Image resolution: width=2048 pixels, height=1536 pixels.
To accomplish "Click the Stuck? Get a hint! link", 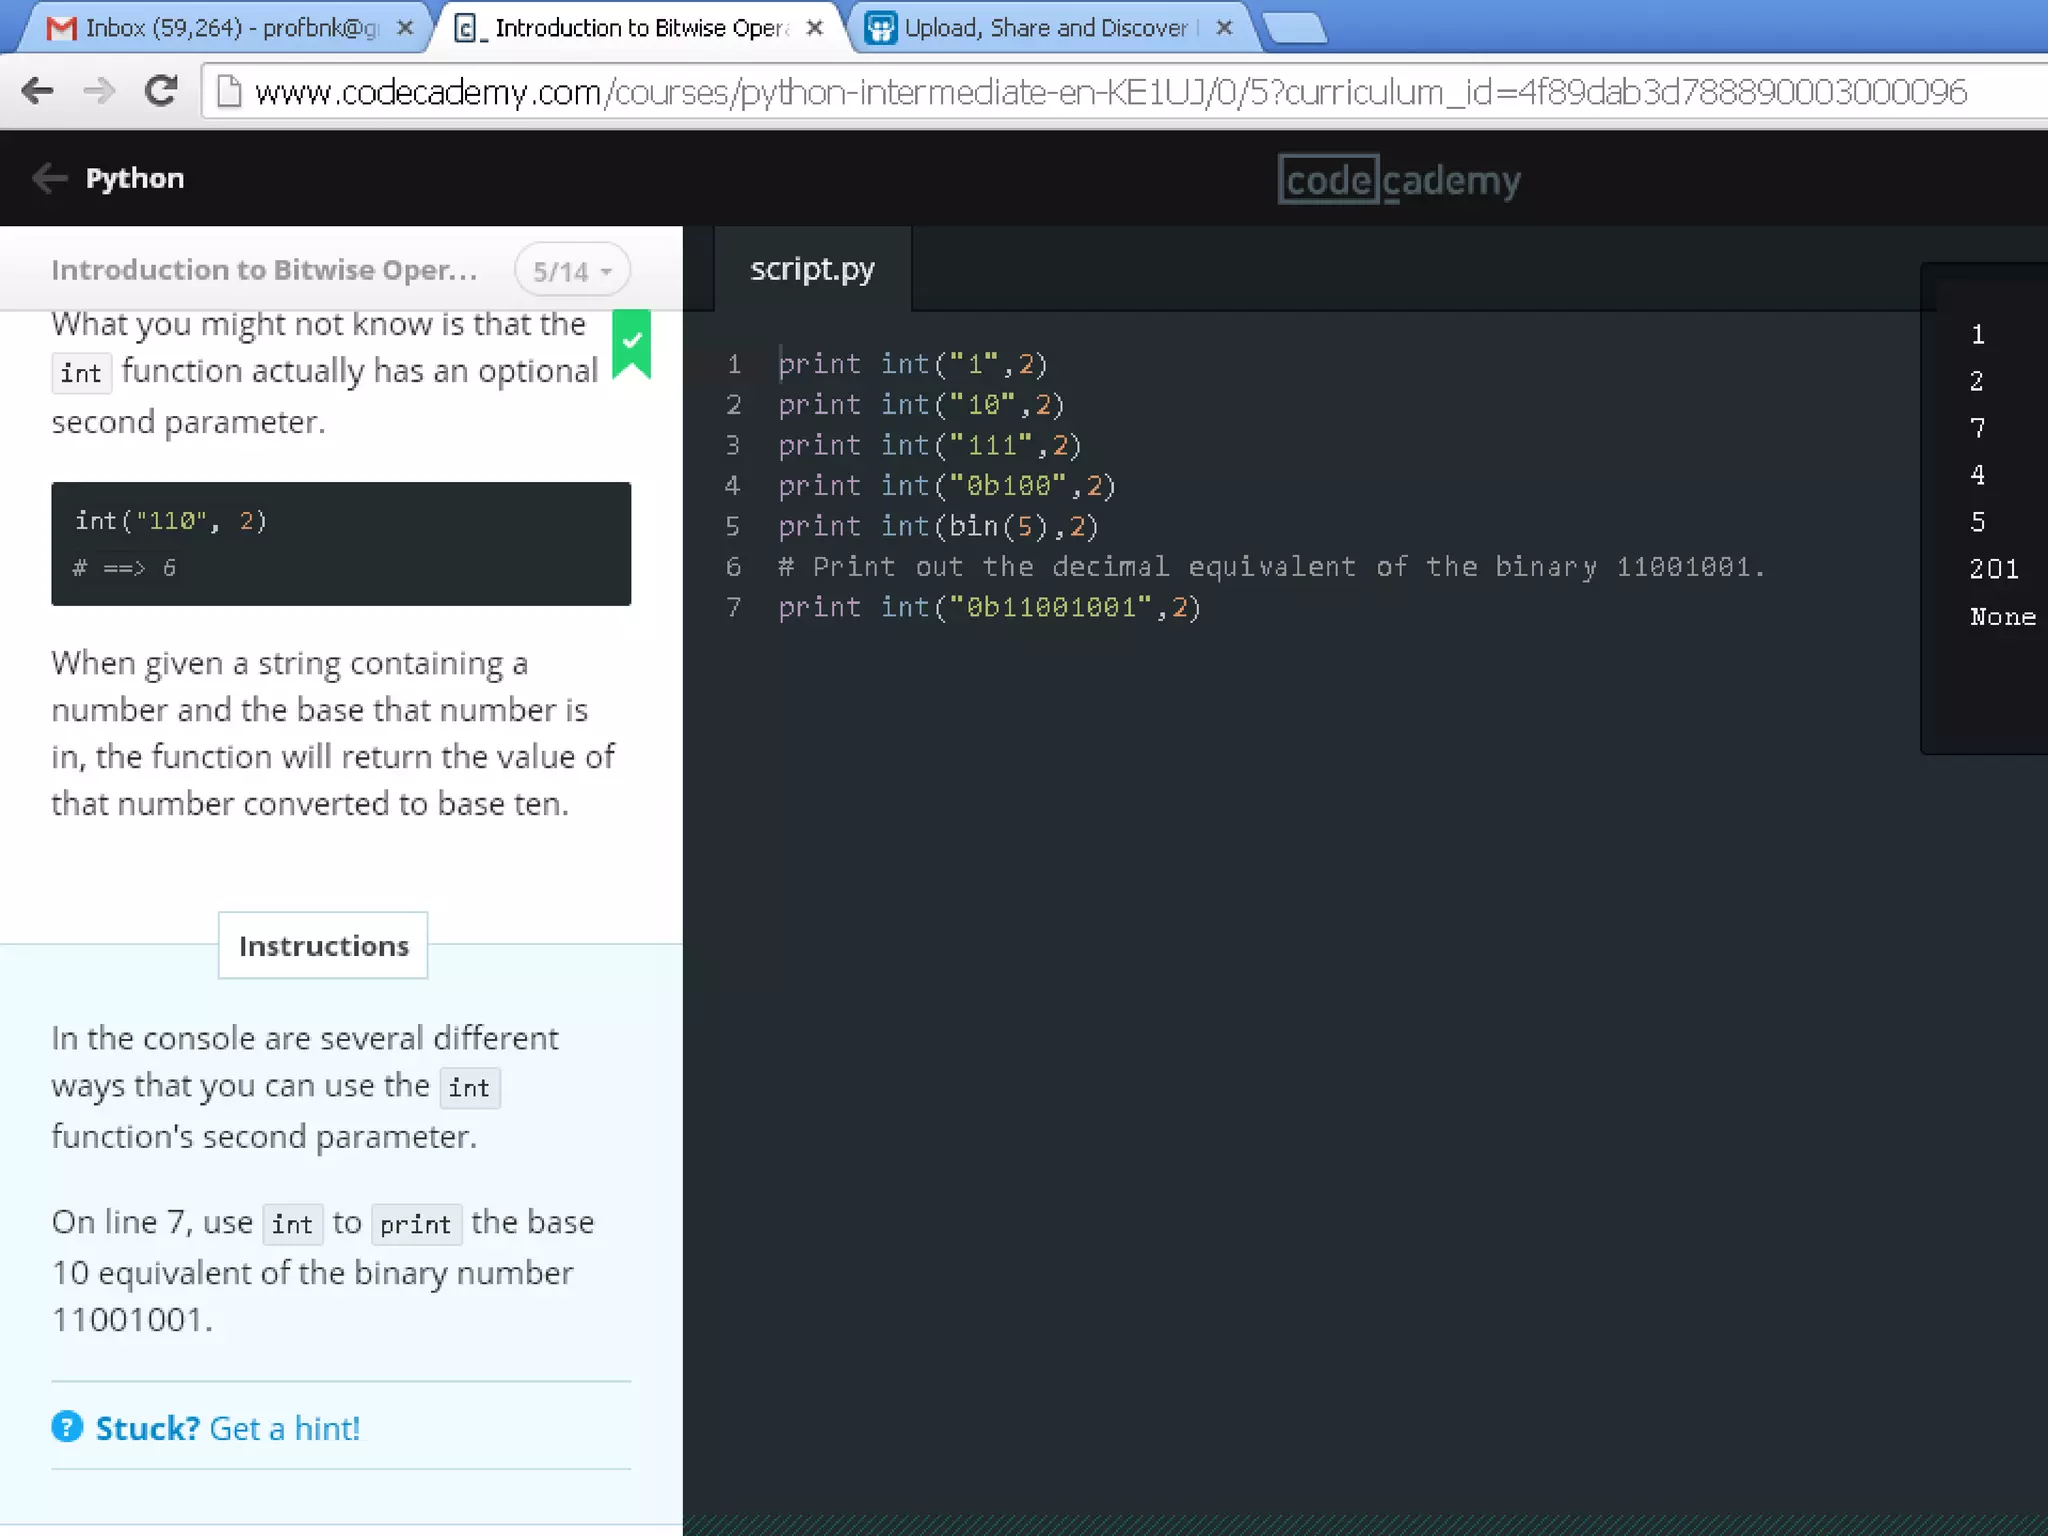I will click(x=227, y=1428).
